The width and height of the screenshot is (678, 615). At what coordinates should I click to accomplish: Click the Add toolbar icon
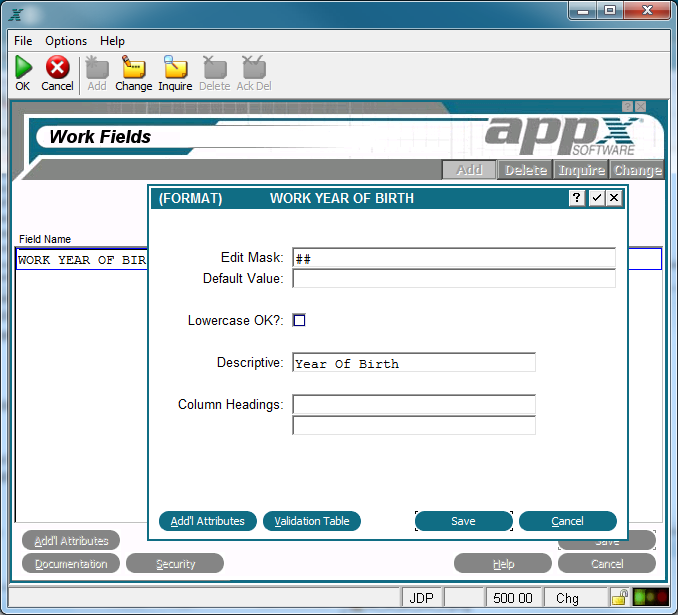(97, 67)
